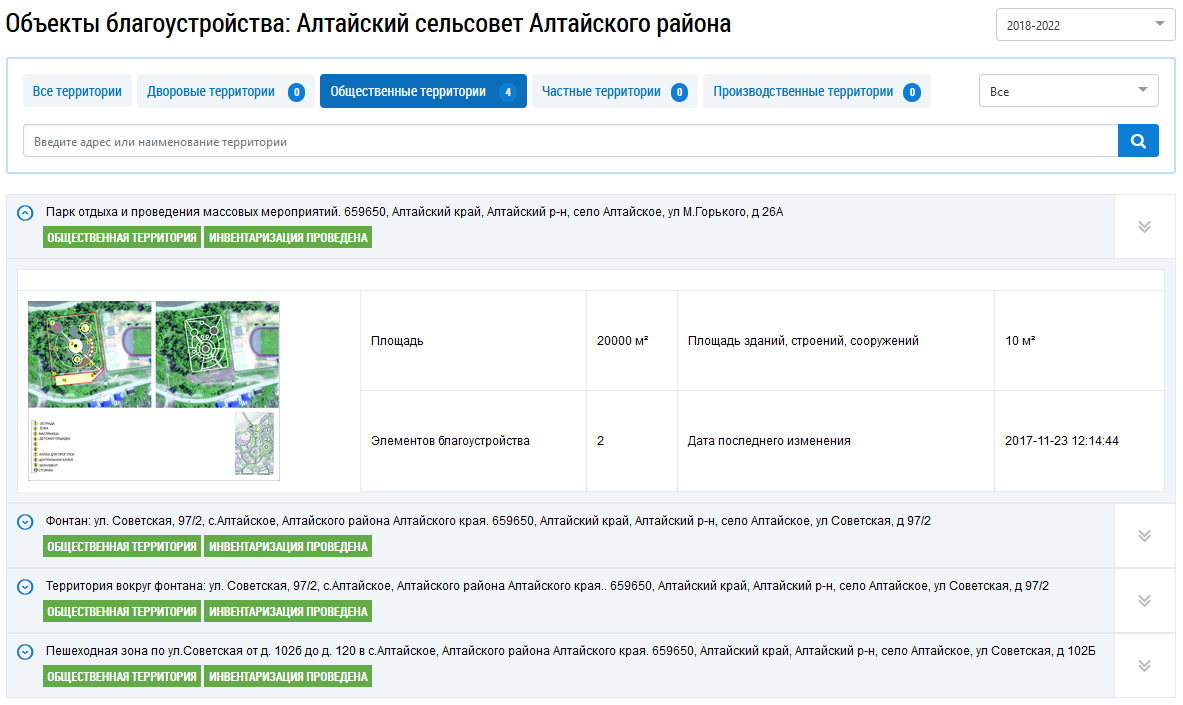Open the park layout thumbnail with white pattern
The image size is (1183, 705).
coord(217,354)
